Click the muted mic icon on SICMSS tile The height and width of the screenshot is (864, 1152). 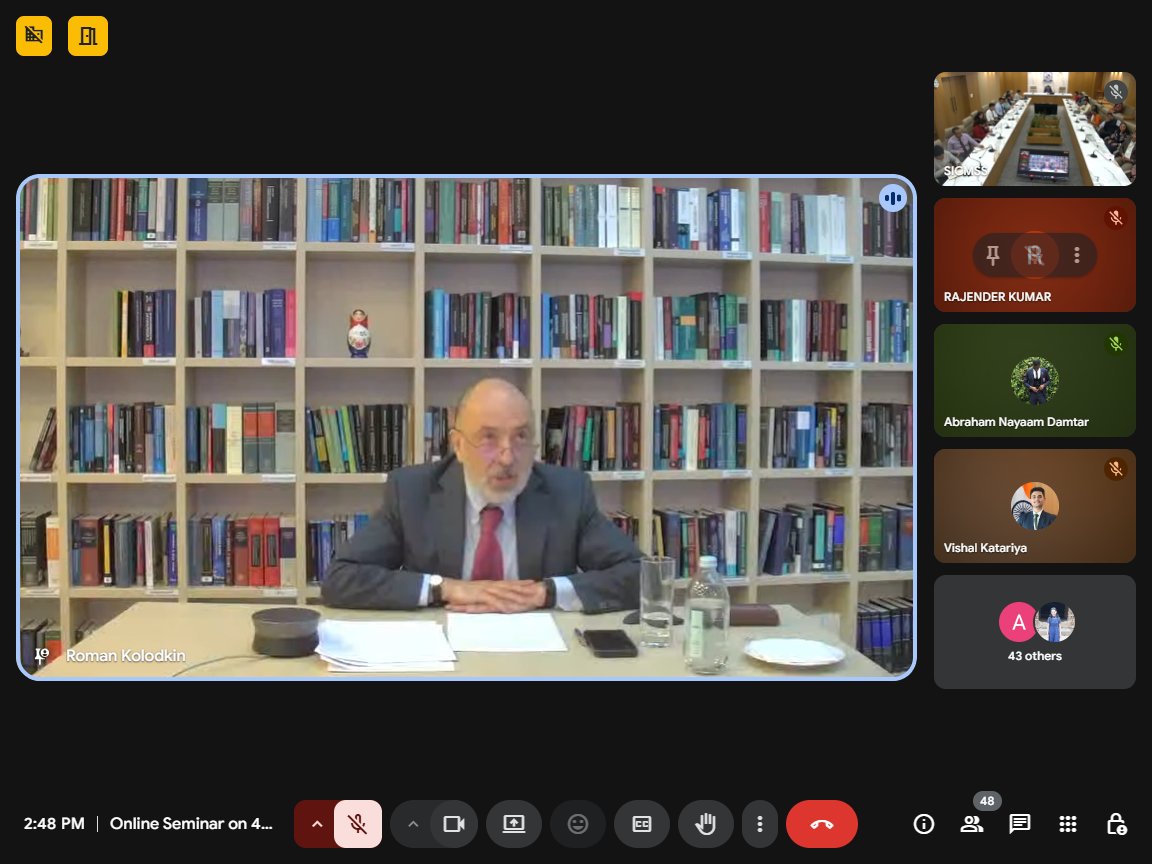coord(1116,92)
